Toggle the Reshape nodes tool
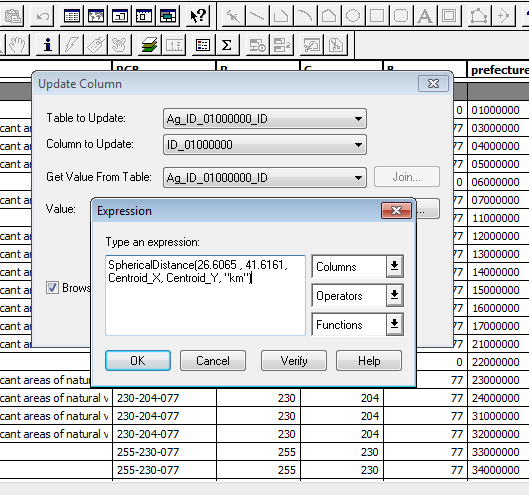Screen dimensions: 529x495 pos(479,16)
